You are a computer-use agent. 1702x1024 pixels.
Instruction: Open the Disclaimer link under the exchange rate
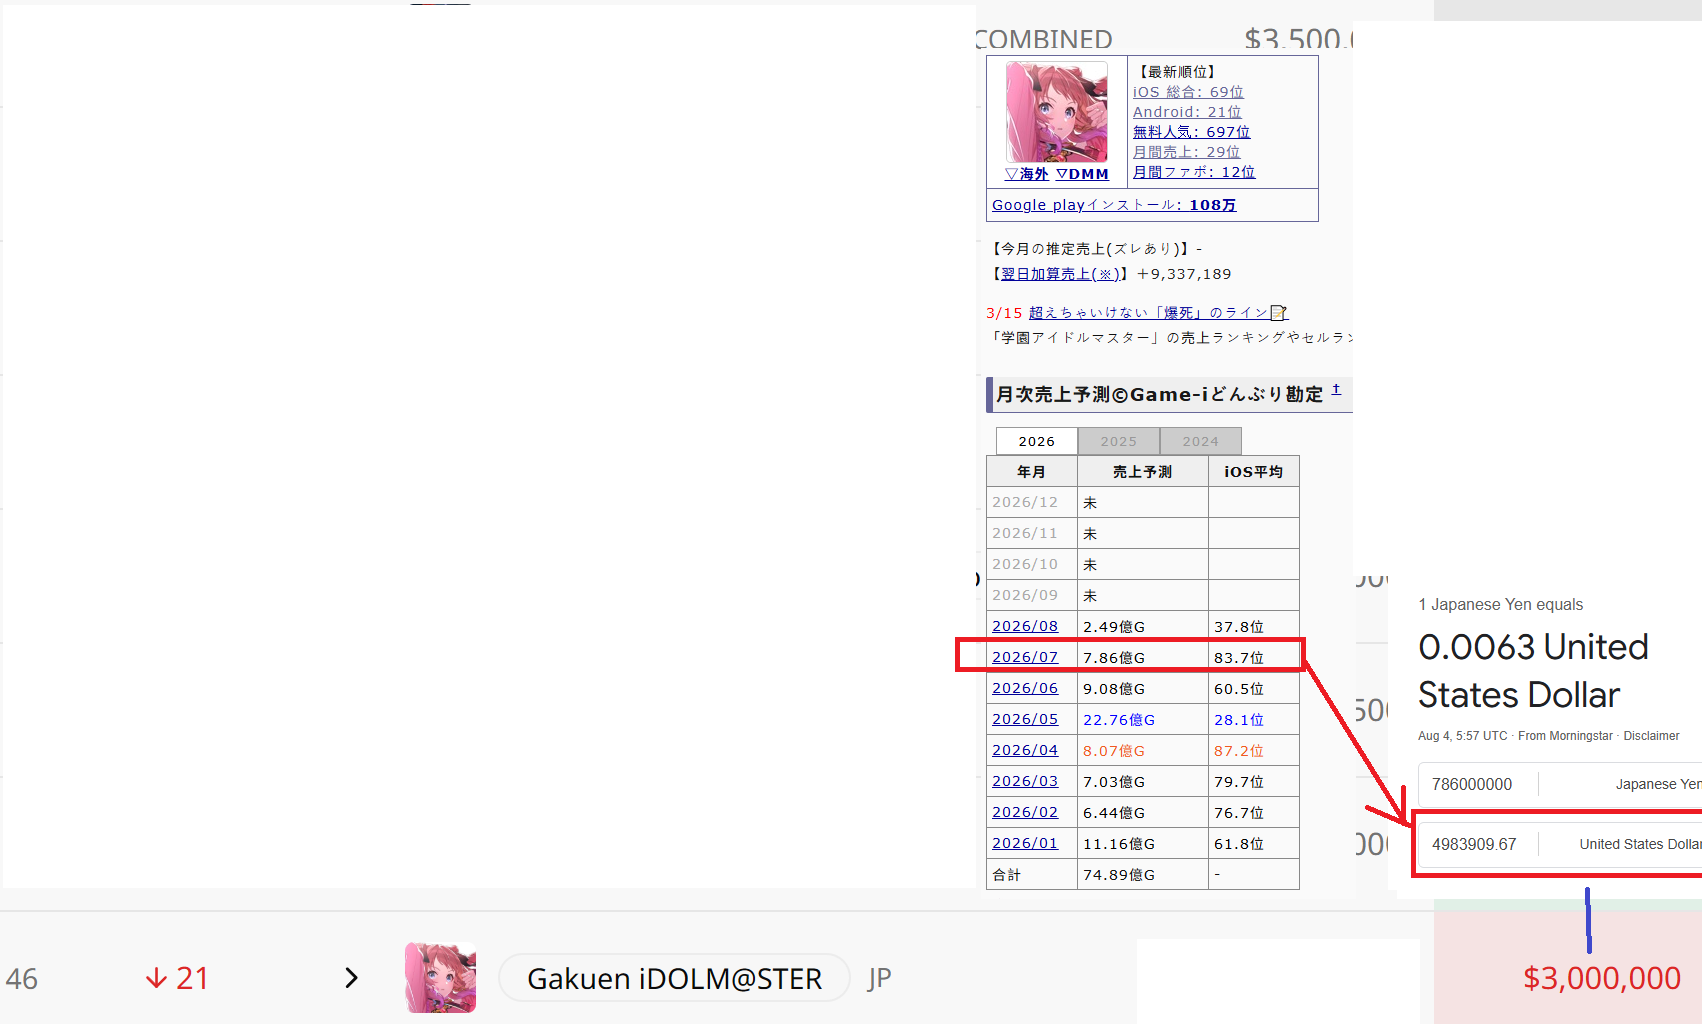click(x=1651, y=736)
